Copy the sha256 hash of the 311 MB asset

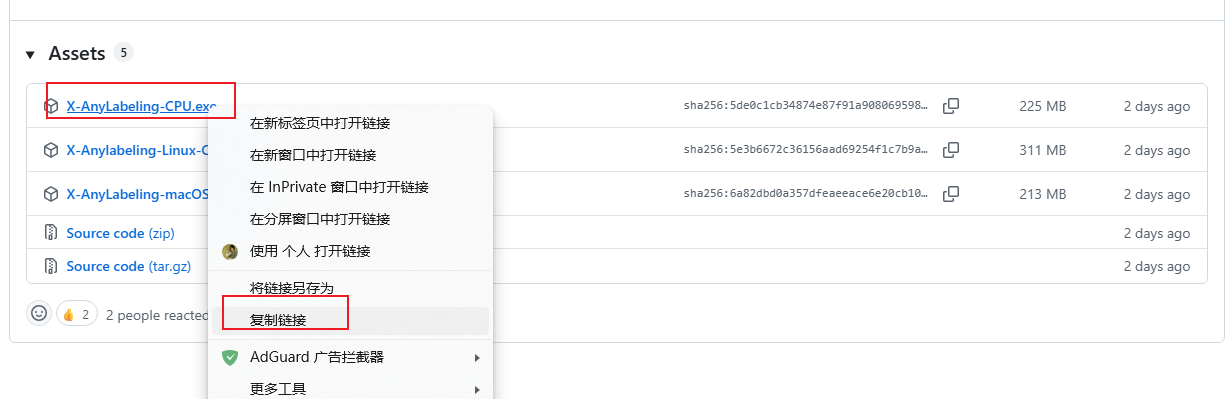point(951,150)
